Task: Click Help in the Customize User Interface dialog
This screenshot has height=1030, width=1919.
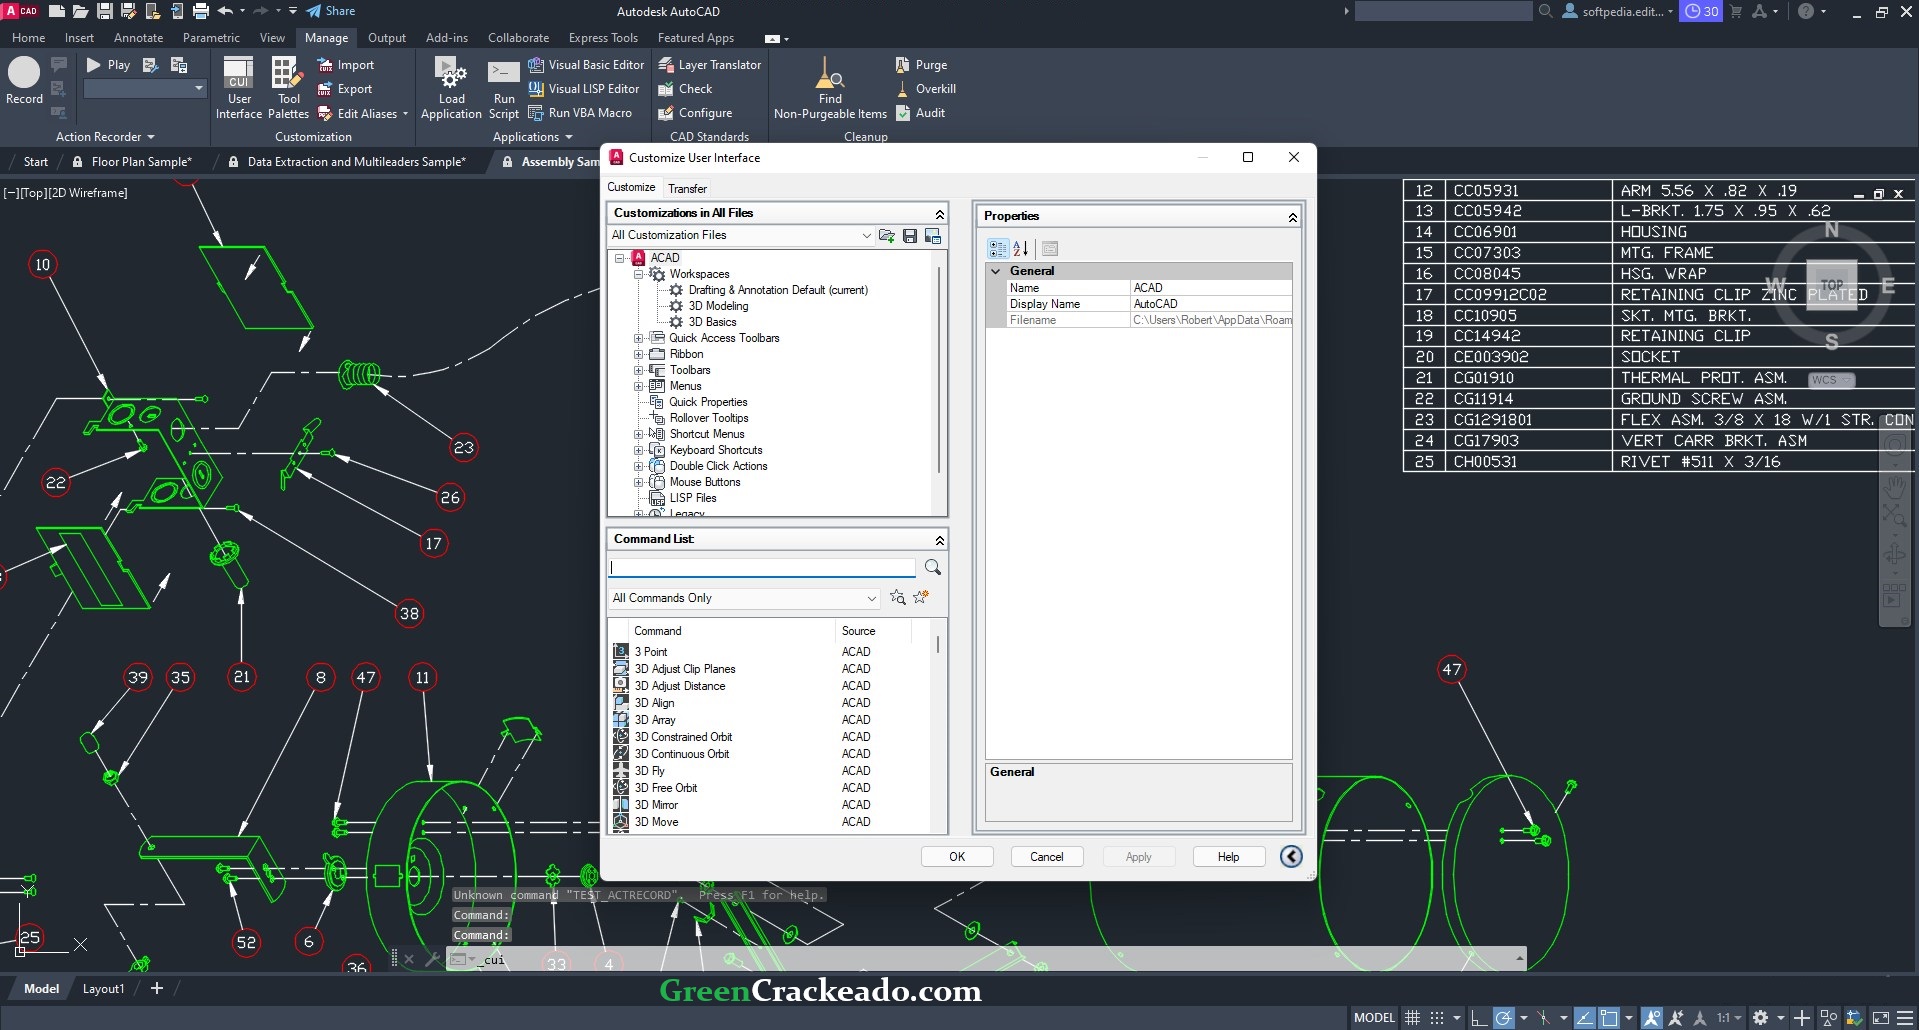Action: (x=1227, y=856)
